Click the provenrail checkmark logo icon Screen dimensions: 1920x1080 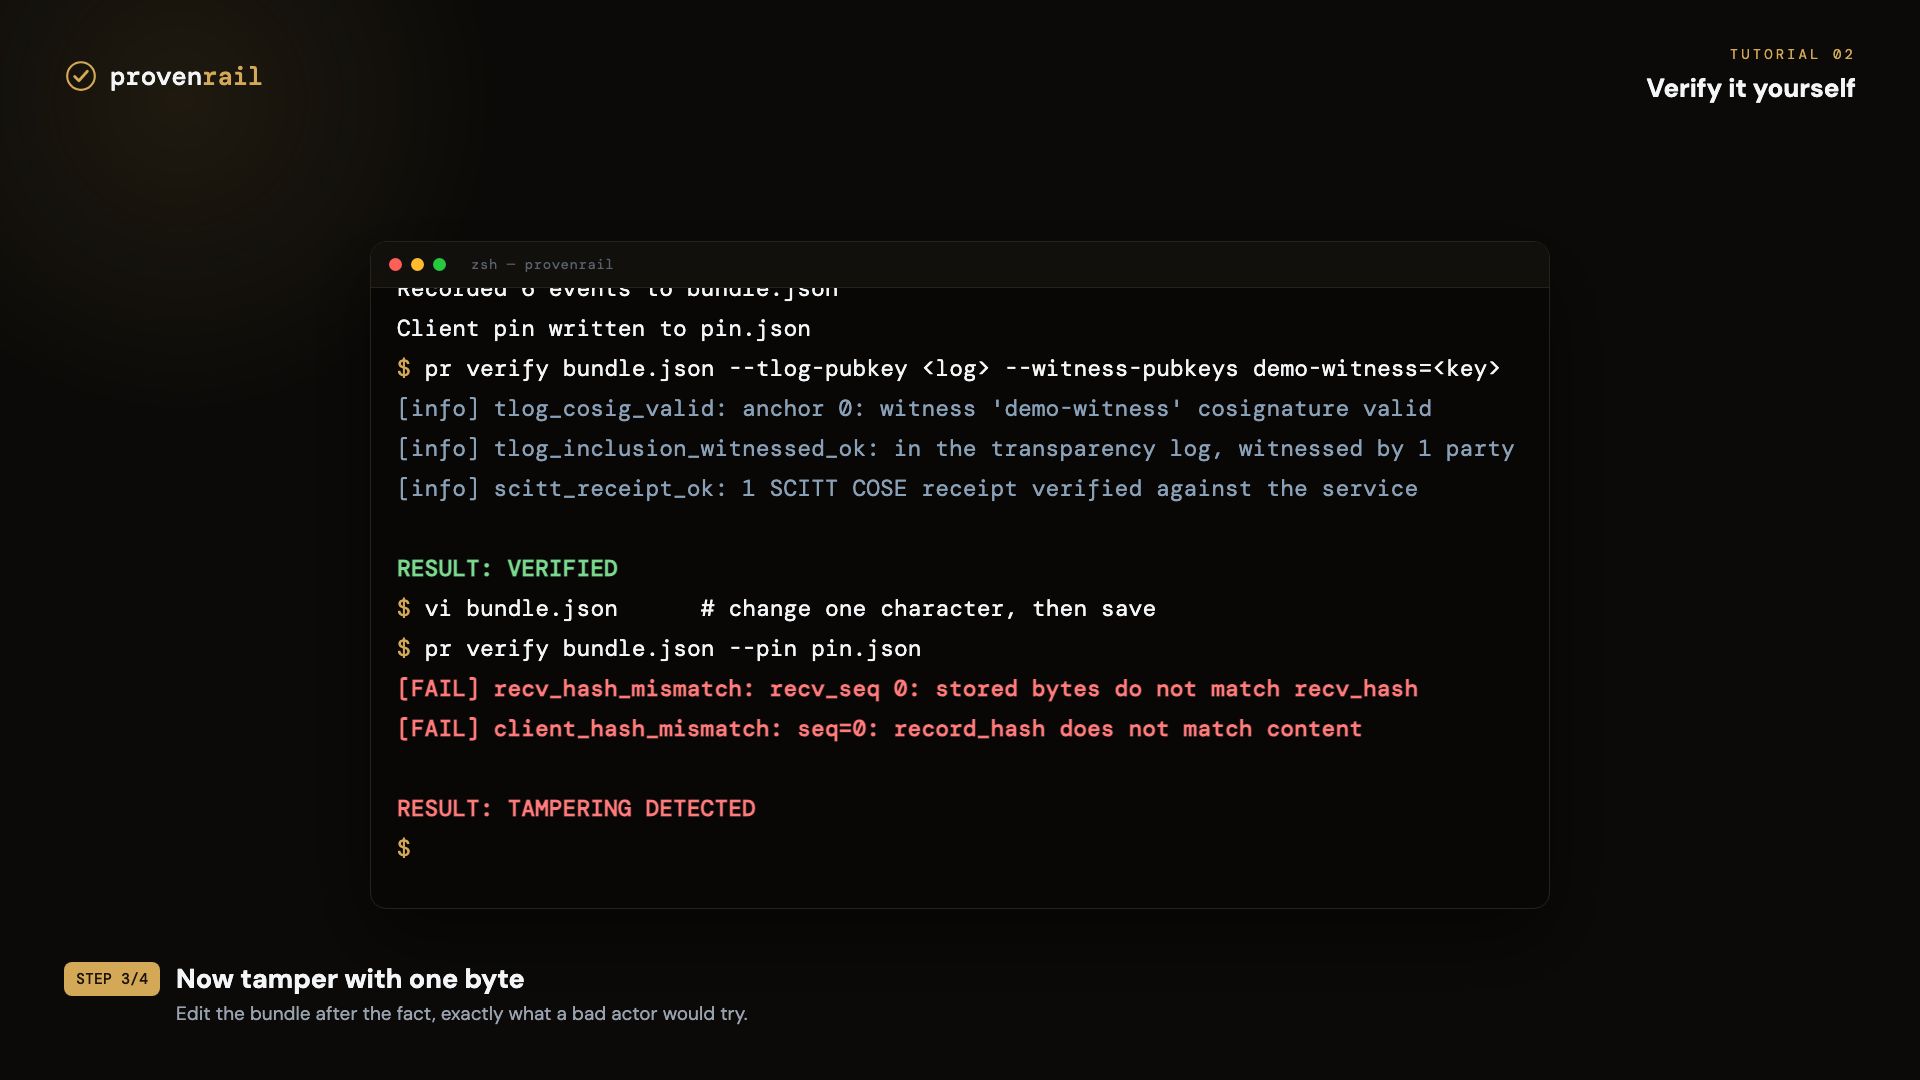tap(81, 76)
